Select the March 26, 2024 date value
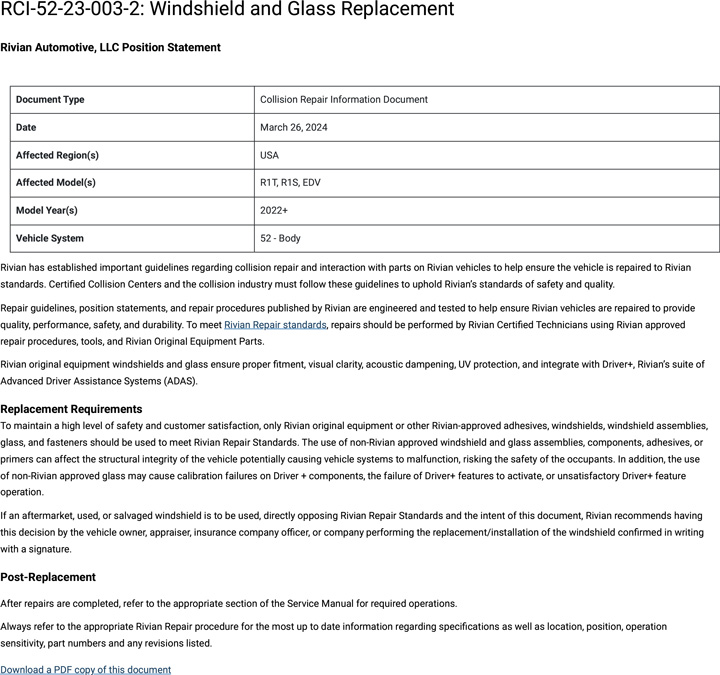The width and height of the screenshot is (720, 675). 293,128
